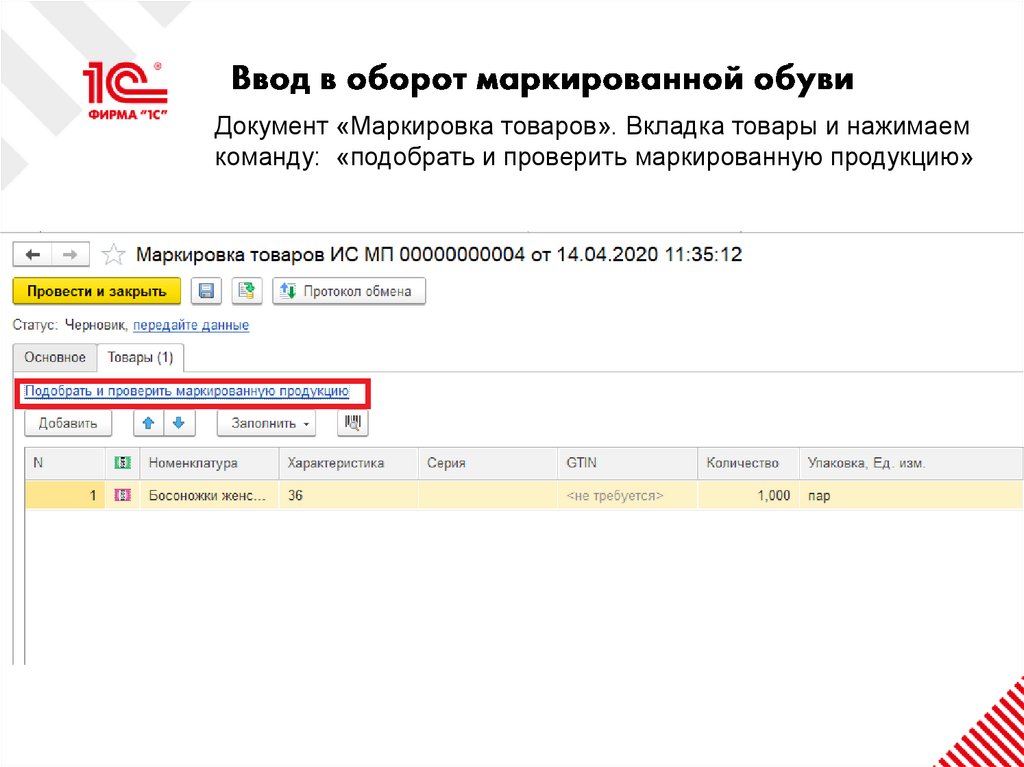Click the Добавить button
1024x767 pixels.
click(x=68, y=423)
